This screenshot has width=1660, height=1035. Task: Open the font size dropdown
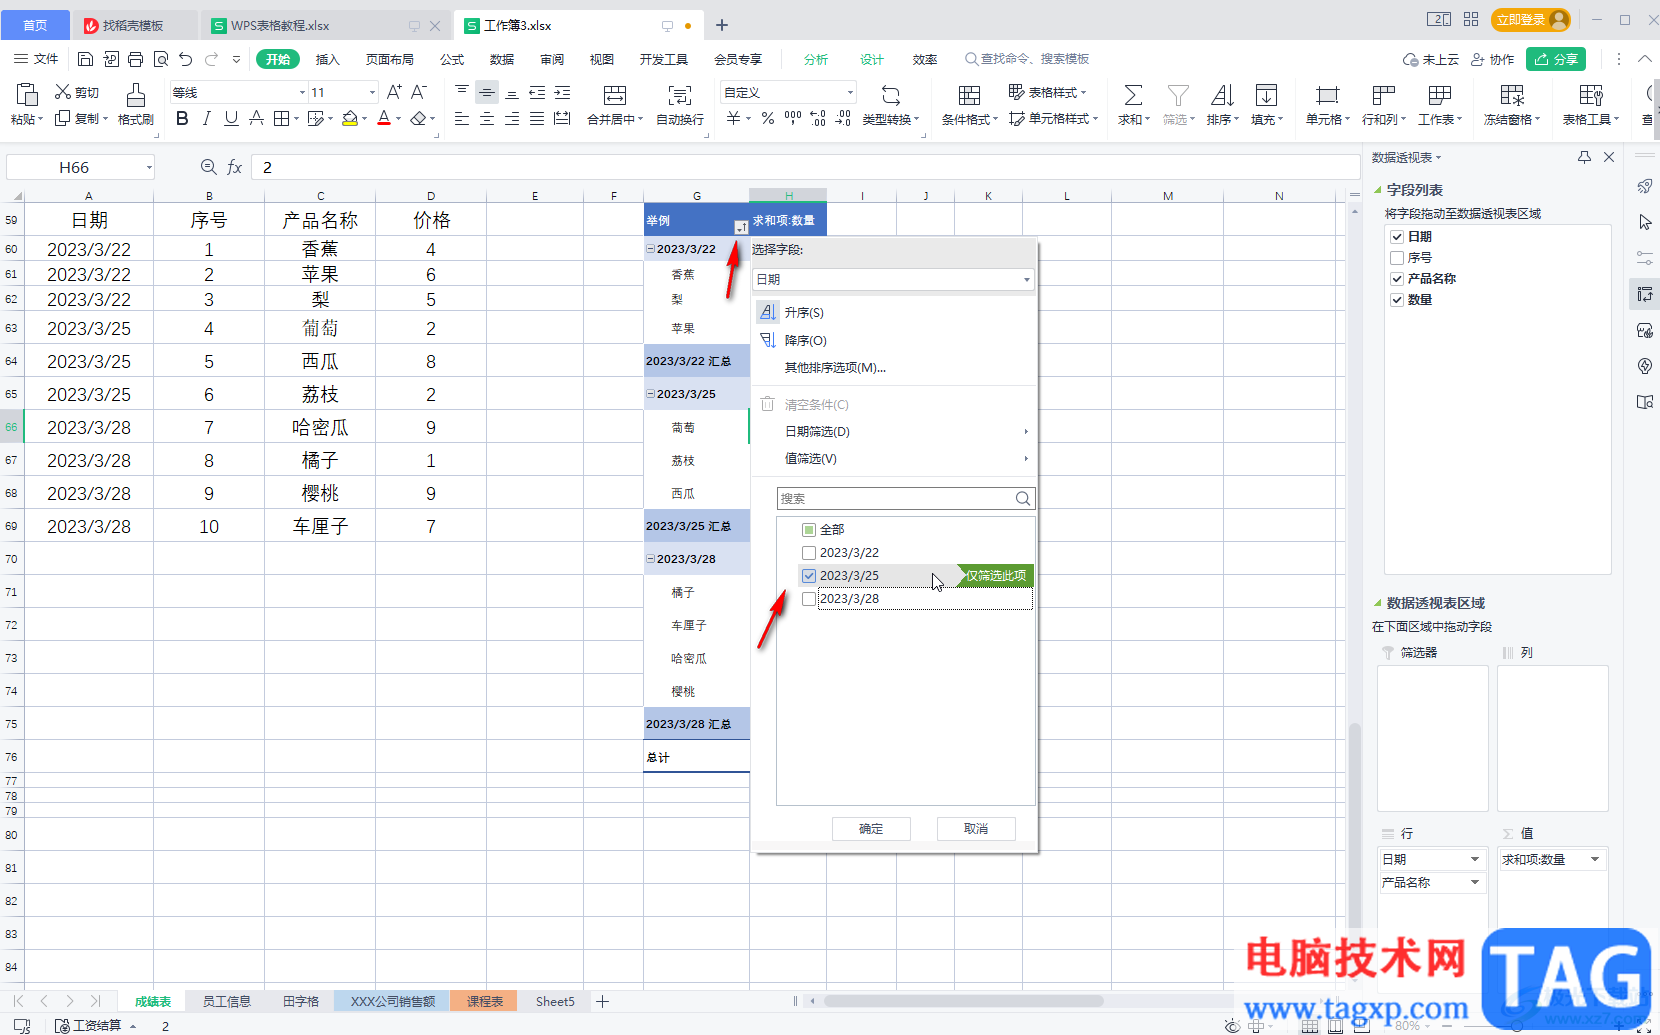tap(372, 93)
